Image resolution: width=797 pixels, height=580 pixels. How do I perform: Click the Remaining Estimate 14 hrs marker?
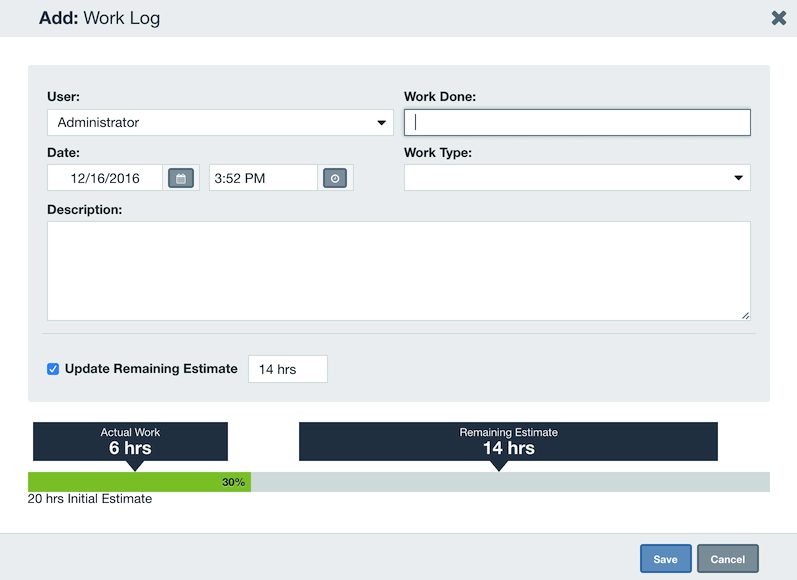click(508, 441)
